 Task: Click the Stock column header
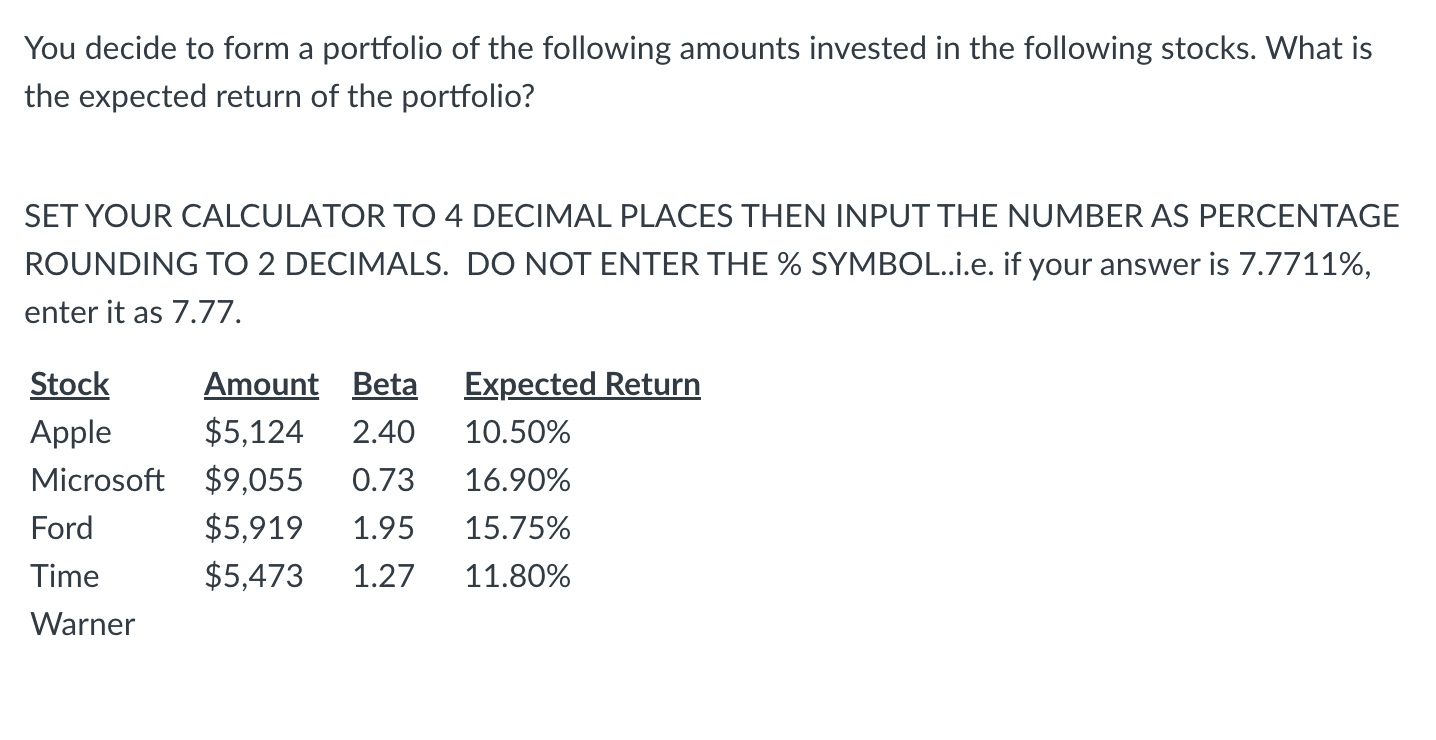coord(70,384)
